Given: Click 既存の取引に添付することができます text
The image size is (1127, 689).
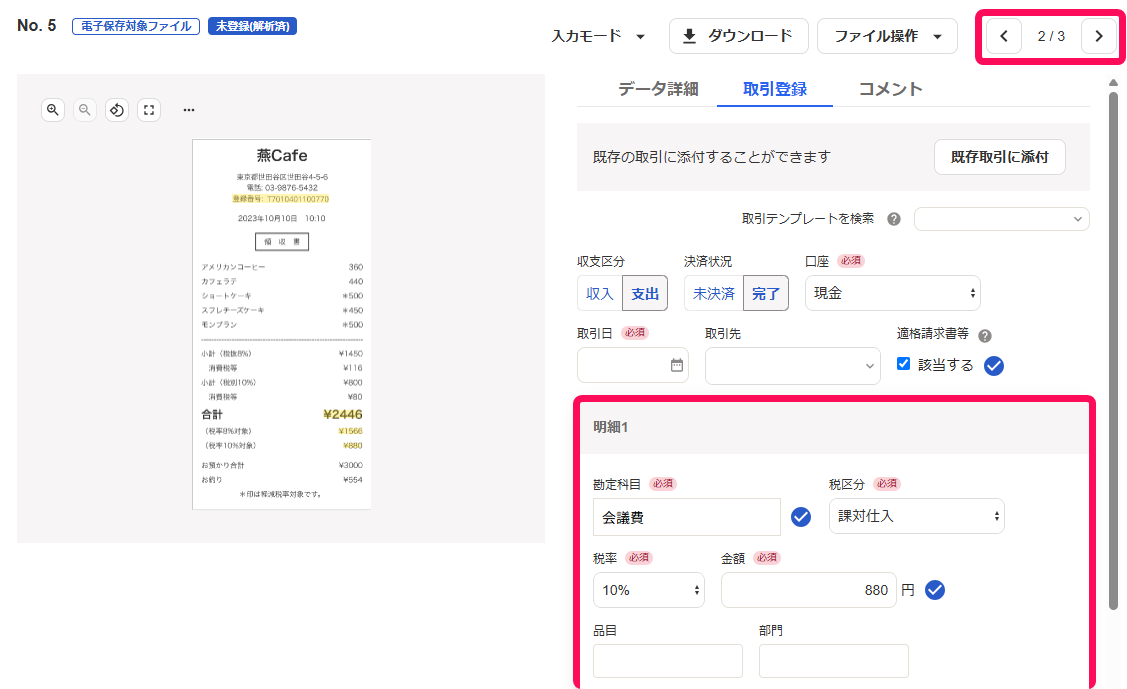Looking at the screenshot, I should coord(712,157).
